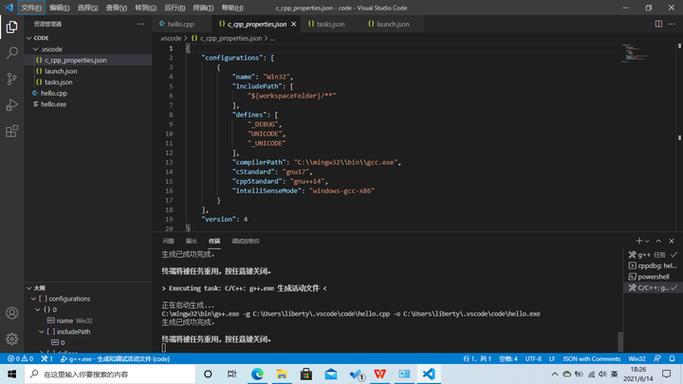This screenshot has height=384, width=683.
Task: Open Windows Start menu
Action: [x=12, y=374]
